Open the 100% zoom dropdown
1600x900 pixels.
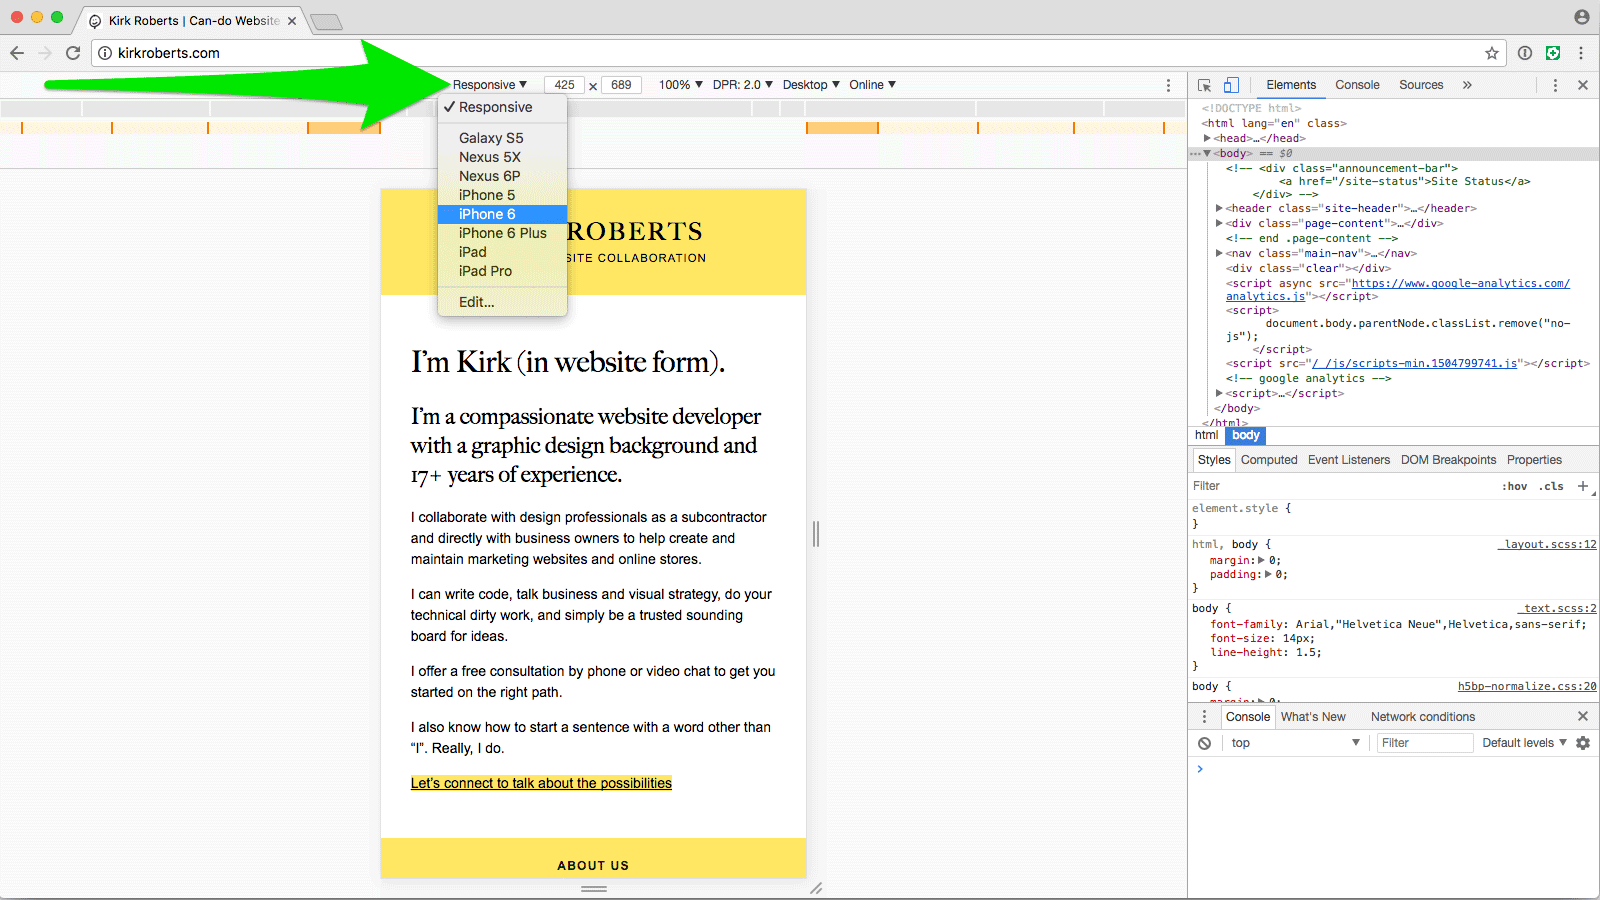pyautogui.click(x=680, y=85)
